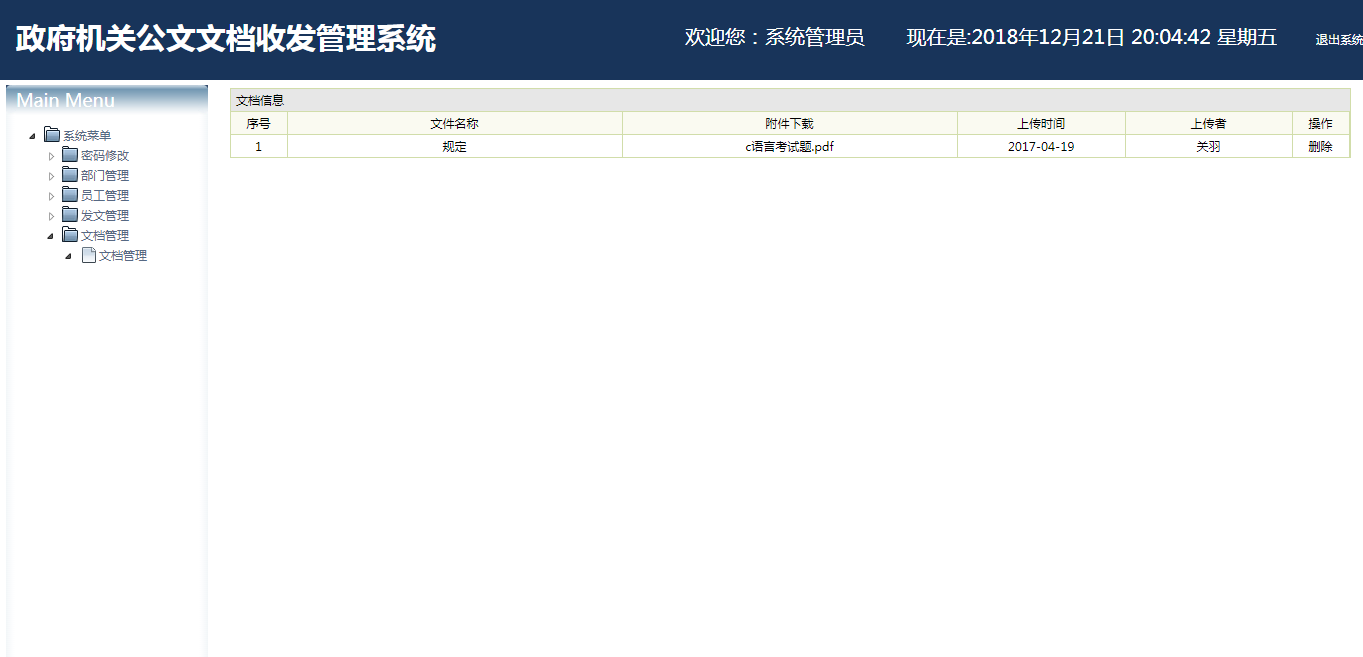Collapse the 系统菜单 root node arrow
The width and height of the screenshot is (1363, 657).
pos(33,136)
